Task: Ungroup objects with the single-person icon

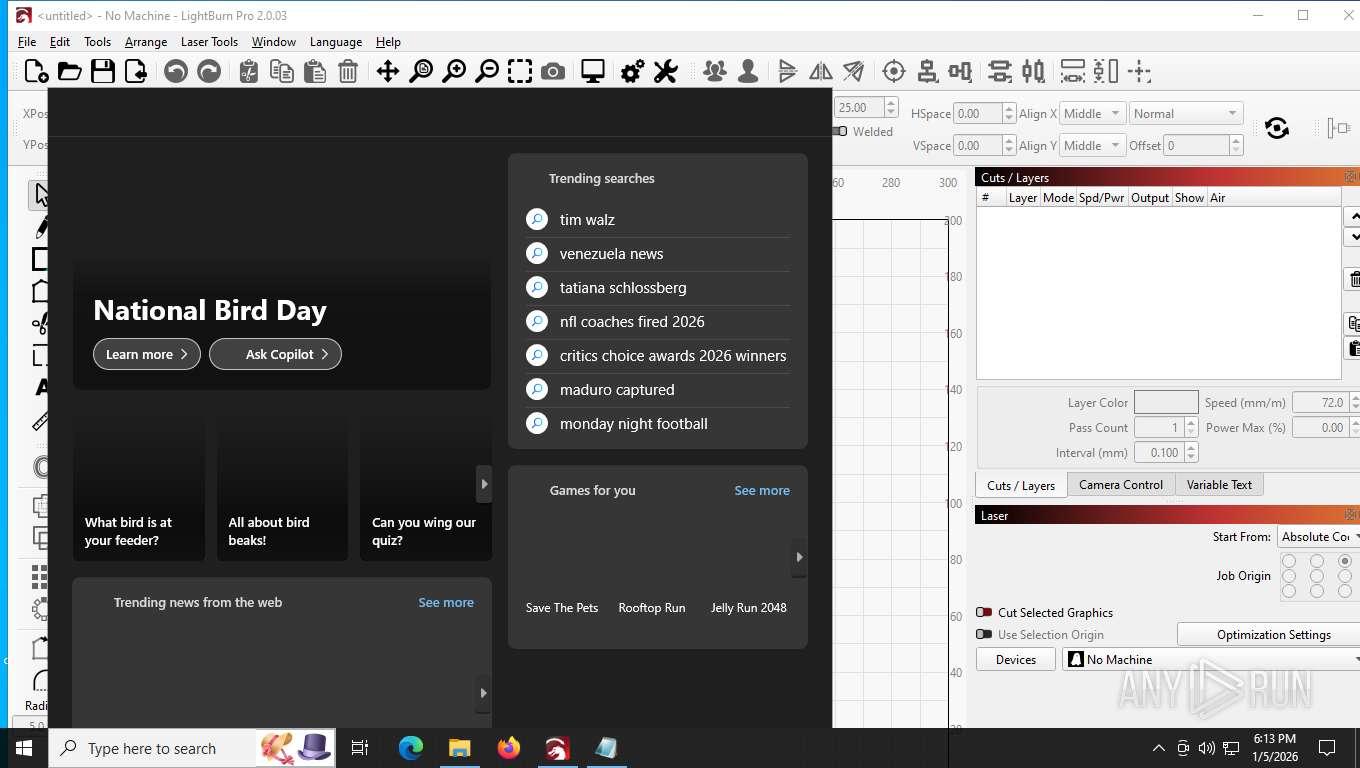Action: pyautogui.click(x=747, y=71)
